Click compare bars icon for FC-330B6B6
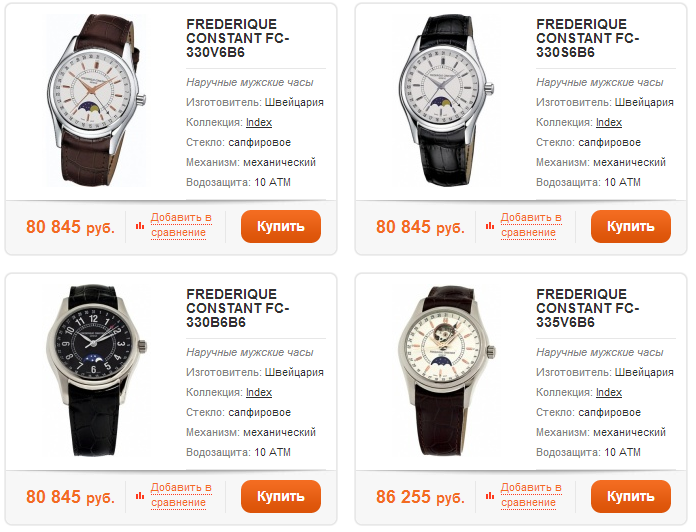Screen dimensions: 696x532 (140, 496)
